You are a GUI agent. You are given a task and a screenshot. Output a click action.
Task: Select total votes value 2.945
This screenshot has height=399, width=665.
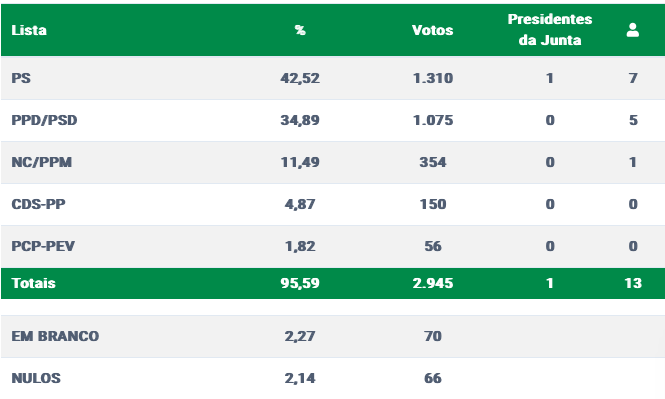pos(433,283)
